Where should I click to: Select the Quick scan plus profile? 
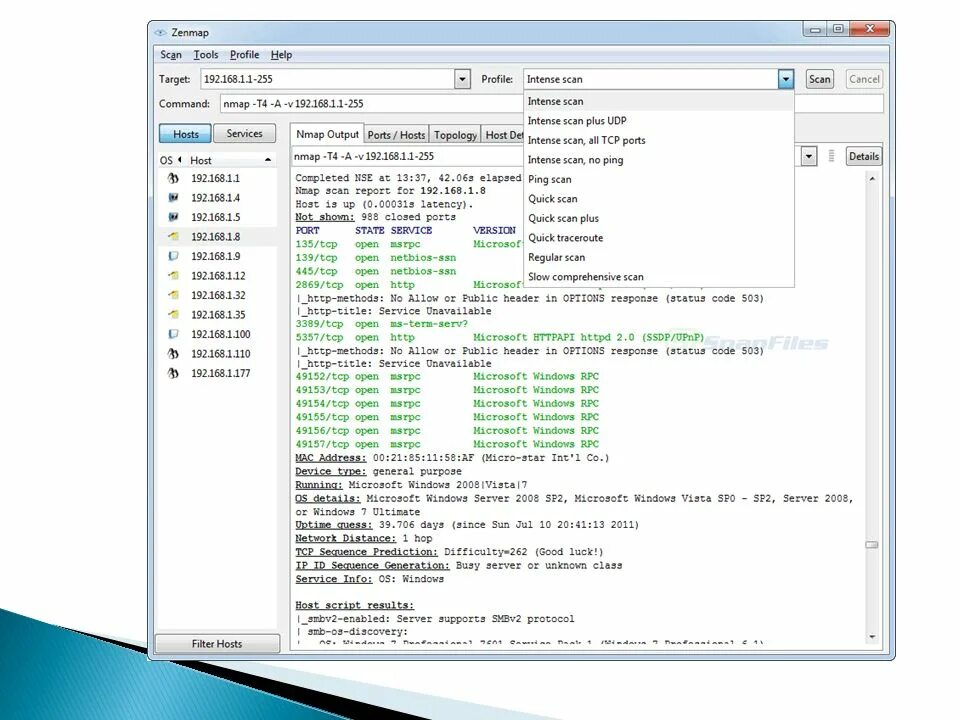click(659, 219)
